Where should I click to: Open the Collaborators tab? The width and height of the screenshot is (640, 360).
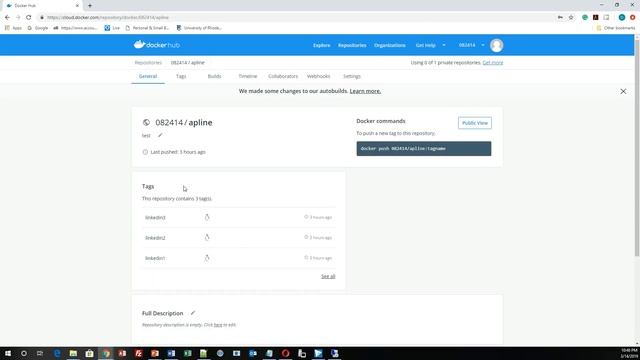(x=283, y=76)
